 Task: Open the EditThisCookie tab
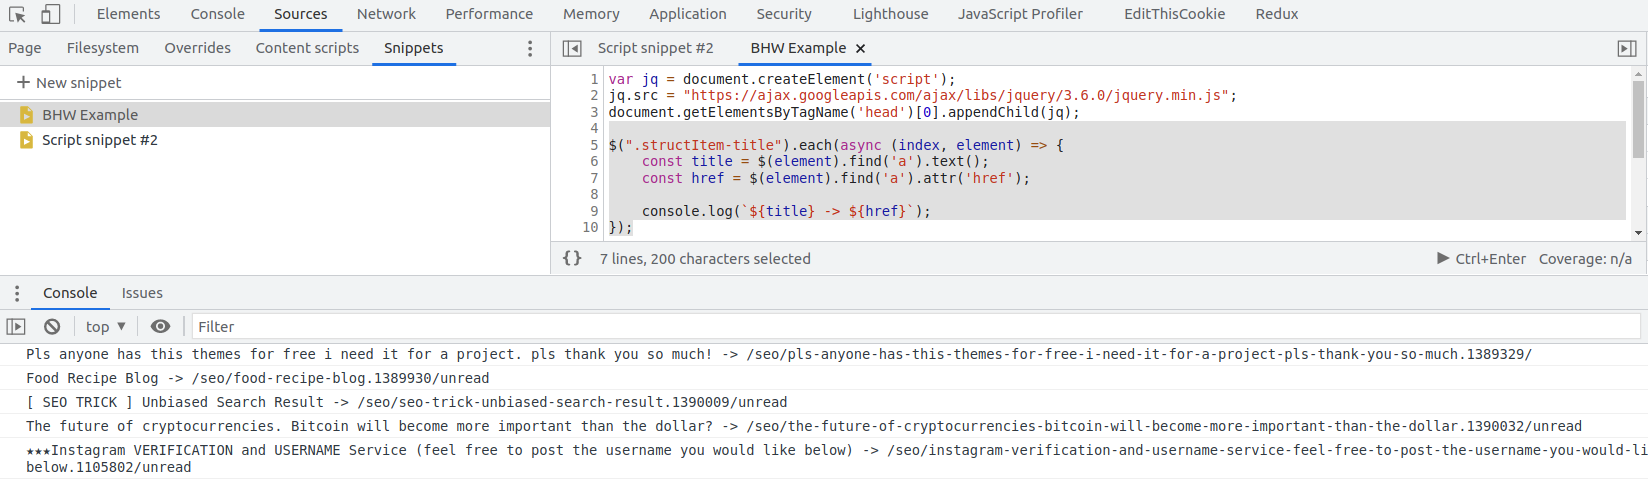[1174, 14]
